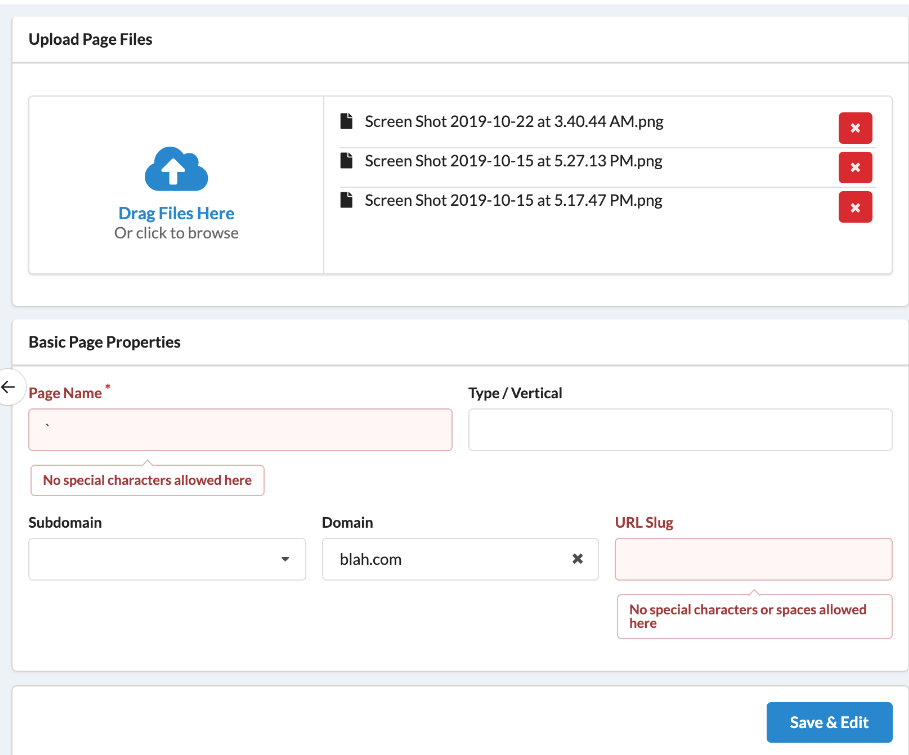Select Screen Shot 2019-10-15 at 5.27.13 PM.png
This screenshot has height=755, width=909.
(x=513, y=161)
